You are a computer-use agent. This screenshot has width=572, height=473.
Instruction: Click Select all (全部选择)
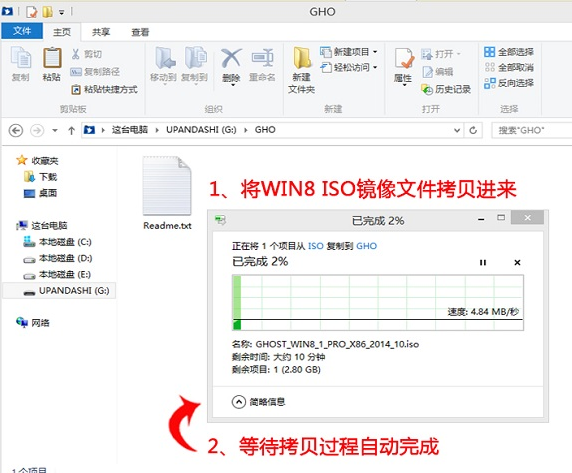click(x=509, y=52)
